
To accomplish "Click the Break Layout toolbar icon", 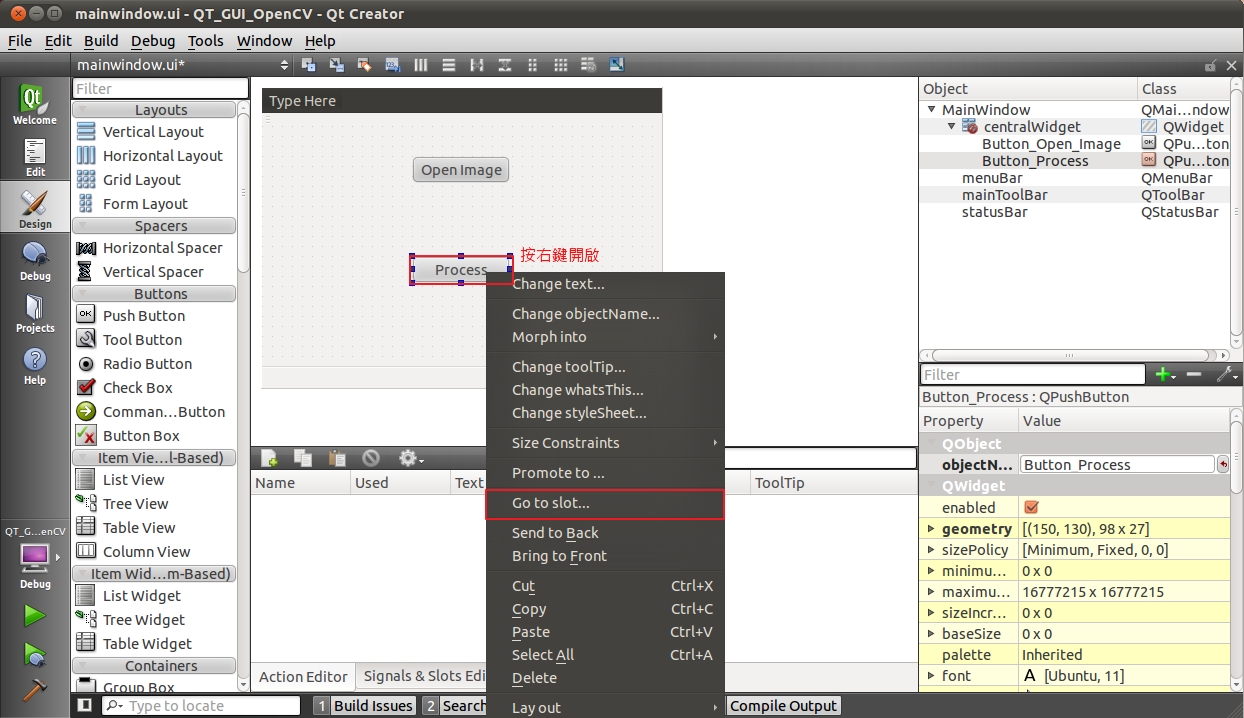I will pyautogui.click(x=589, y=65).
